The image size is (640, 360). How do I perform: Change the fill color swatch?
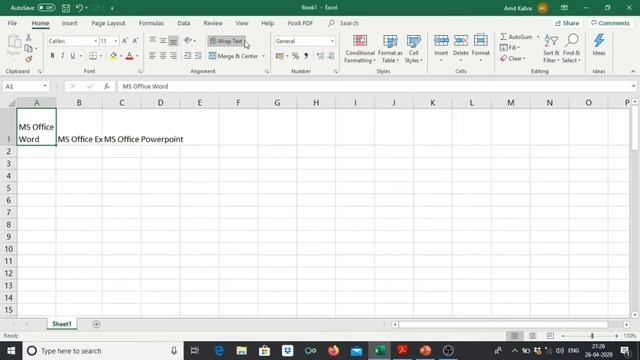pyautogui.click(x=113, y=56)
